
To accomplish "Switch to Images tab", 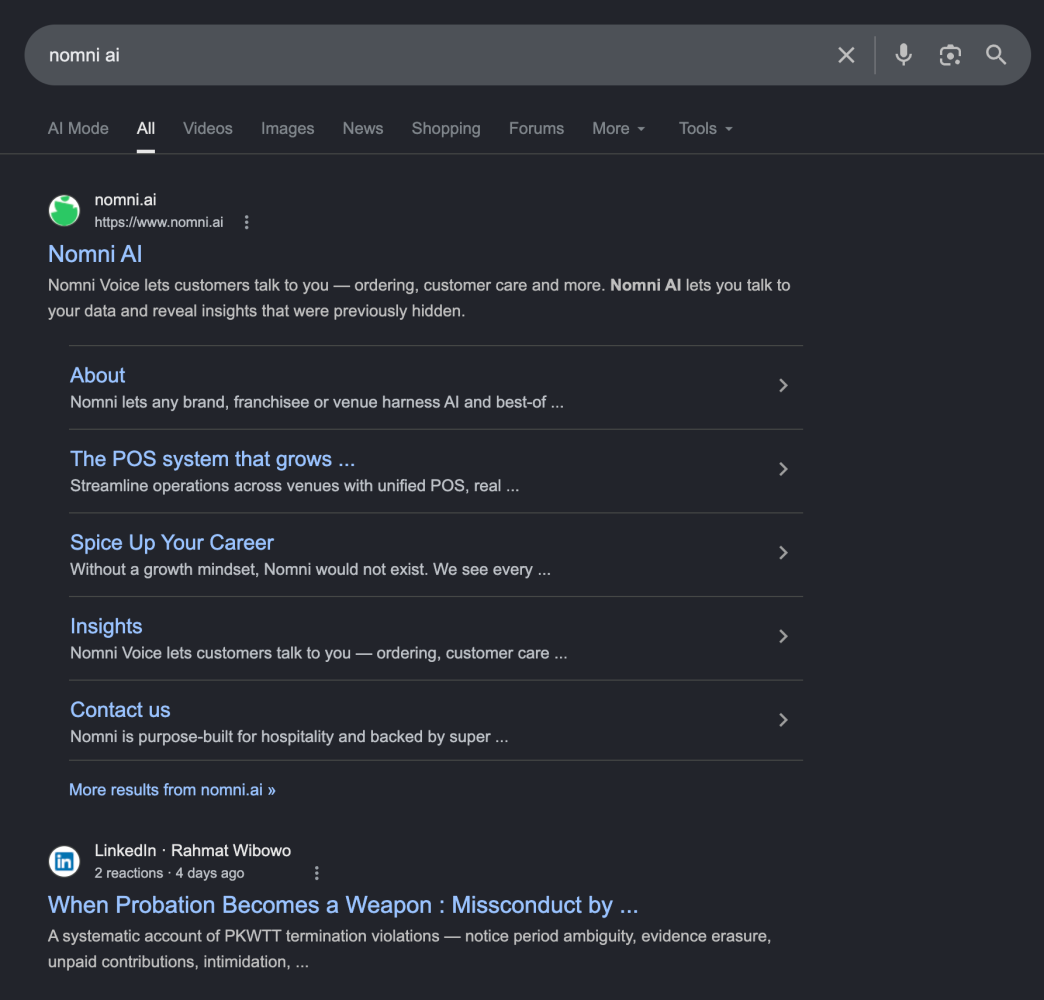I will point(288,128).
